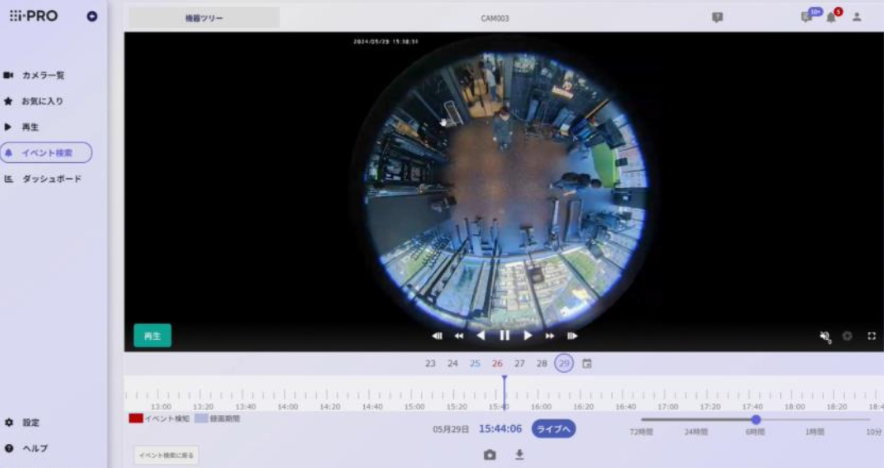Enter fullscreen video view
This screenshot has width=884, height=468.
pyautogui.click(x=871, y=336)
